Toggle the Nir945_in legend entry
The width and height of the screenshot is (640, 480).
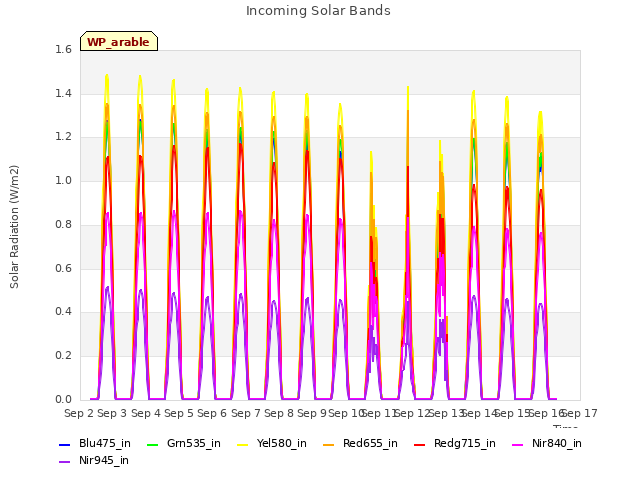94,461
